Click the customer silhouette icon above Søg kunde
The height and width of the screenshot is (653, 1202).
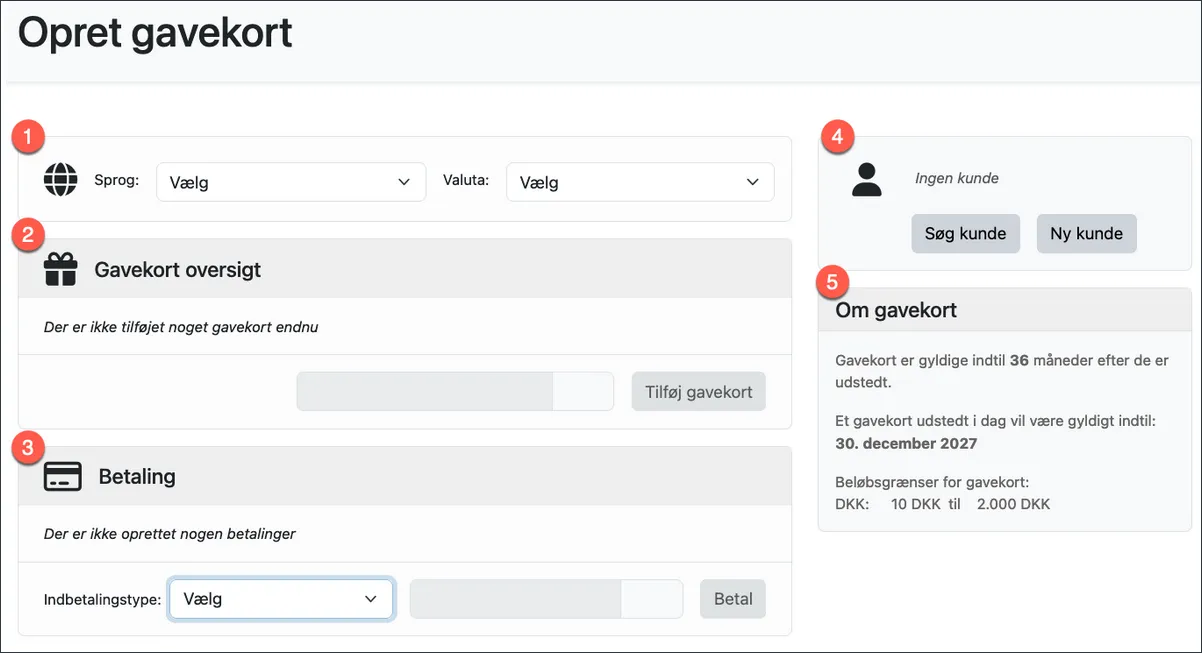pos(868,181)
